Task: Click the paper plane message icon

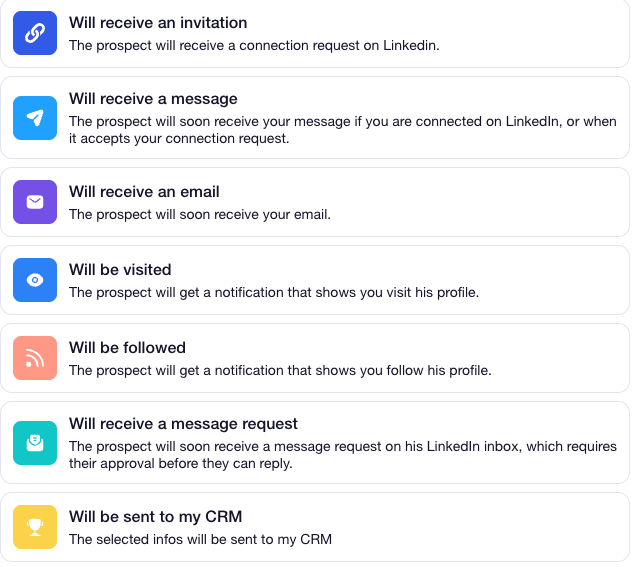Action: pos(35,118)
